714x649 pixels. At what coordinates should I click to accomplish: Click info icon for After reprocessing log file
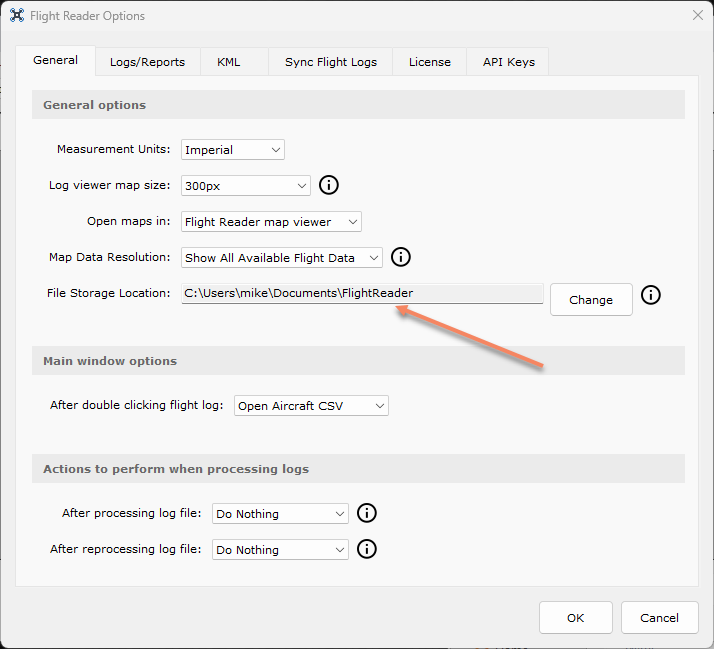tap(367, 549)
